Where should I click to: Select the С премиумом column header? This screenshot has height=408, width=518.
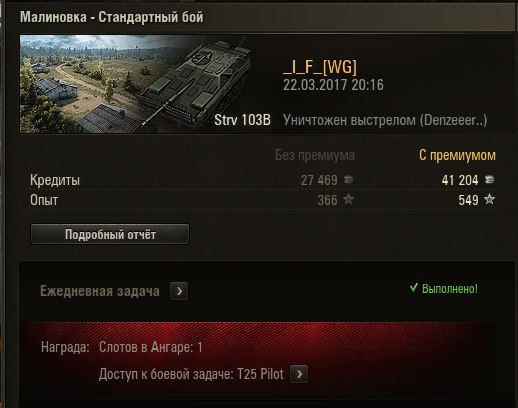tap(457, 155)
